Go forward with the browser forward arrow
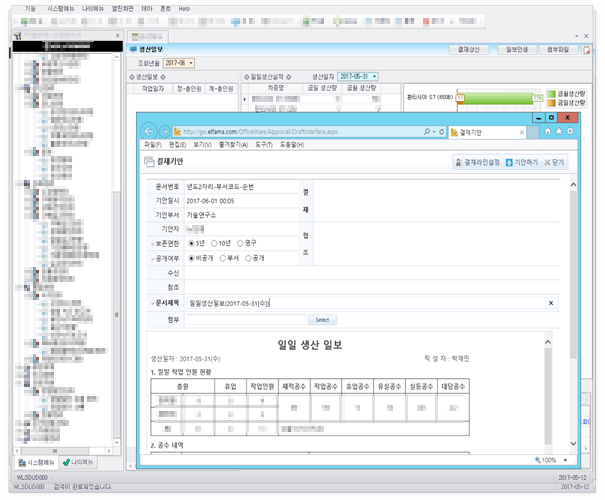 [165, 132]
